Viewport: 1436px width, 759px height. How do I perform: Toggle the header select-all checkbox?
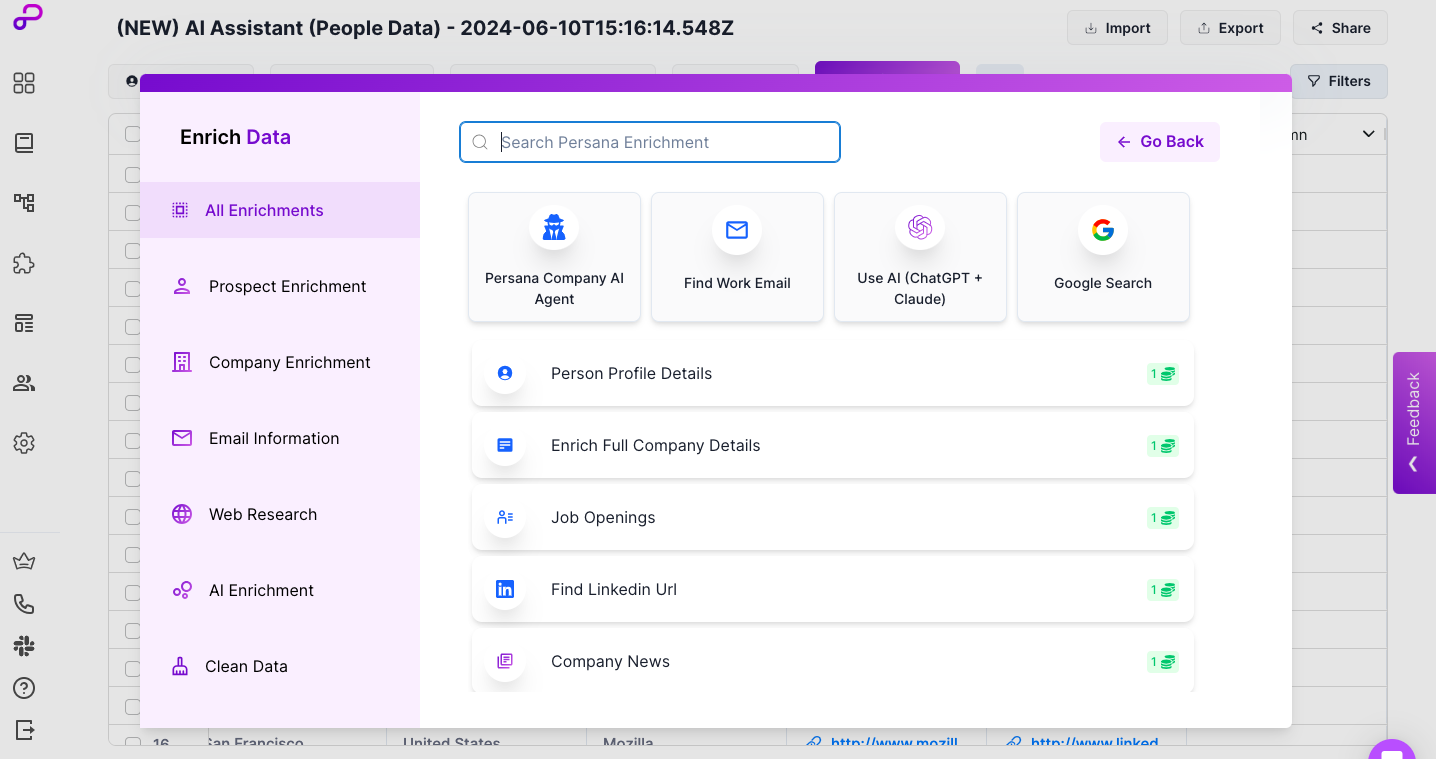(x=132, y=134)
